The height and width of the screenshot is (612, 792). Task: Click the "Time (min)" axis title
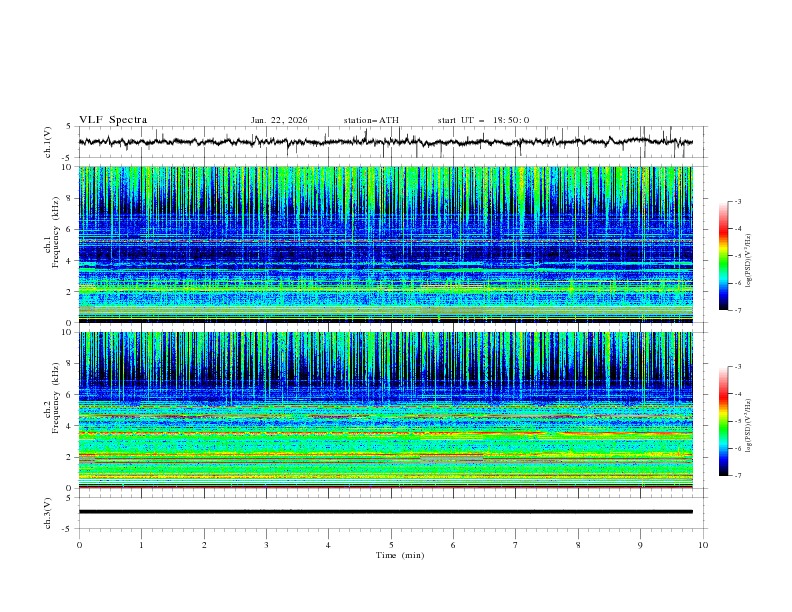(x=400, y=555)
